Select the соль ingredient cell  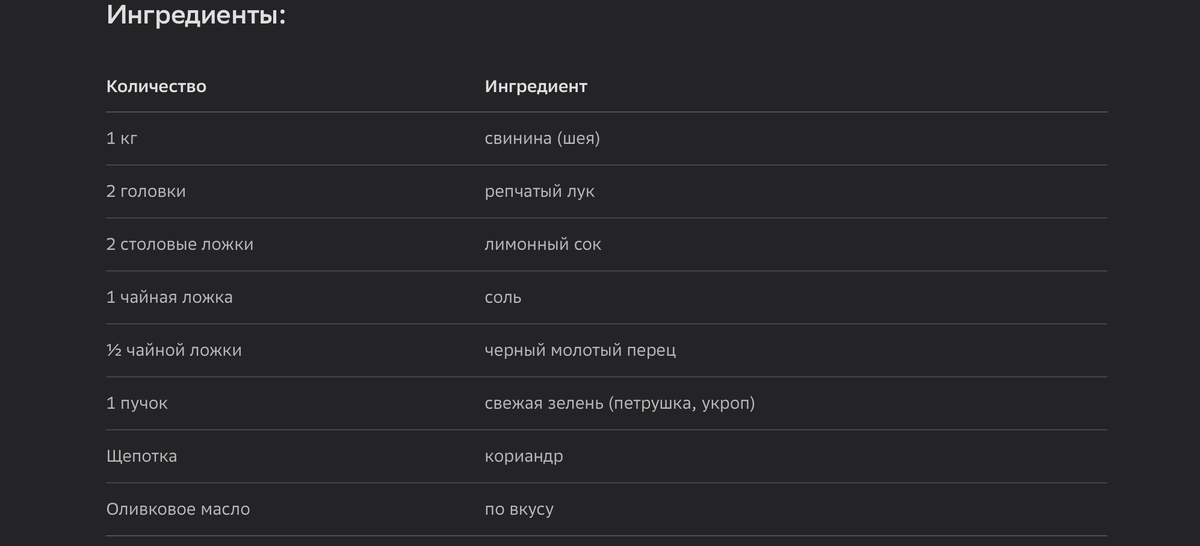[x=503, y=298]
